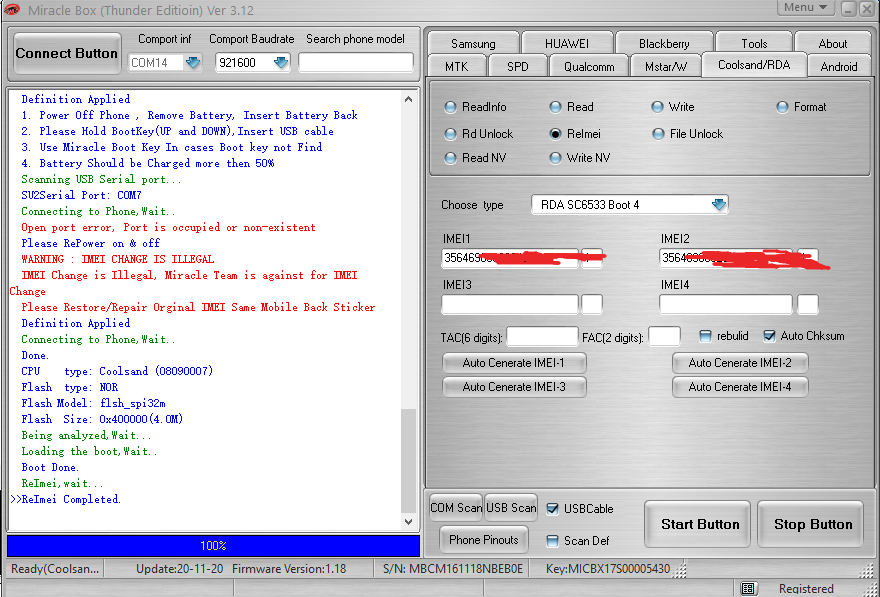Open the Choose type RDA SC6533 dropdown
The image size is (880, 597).
[x=719, y=204]
